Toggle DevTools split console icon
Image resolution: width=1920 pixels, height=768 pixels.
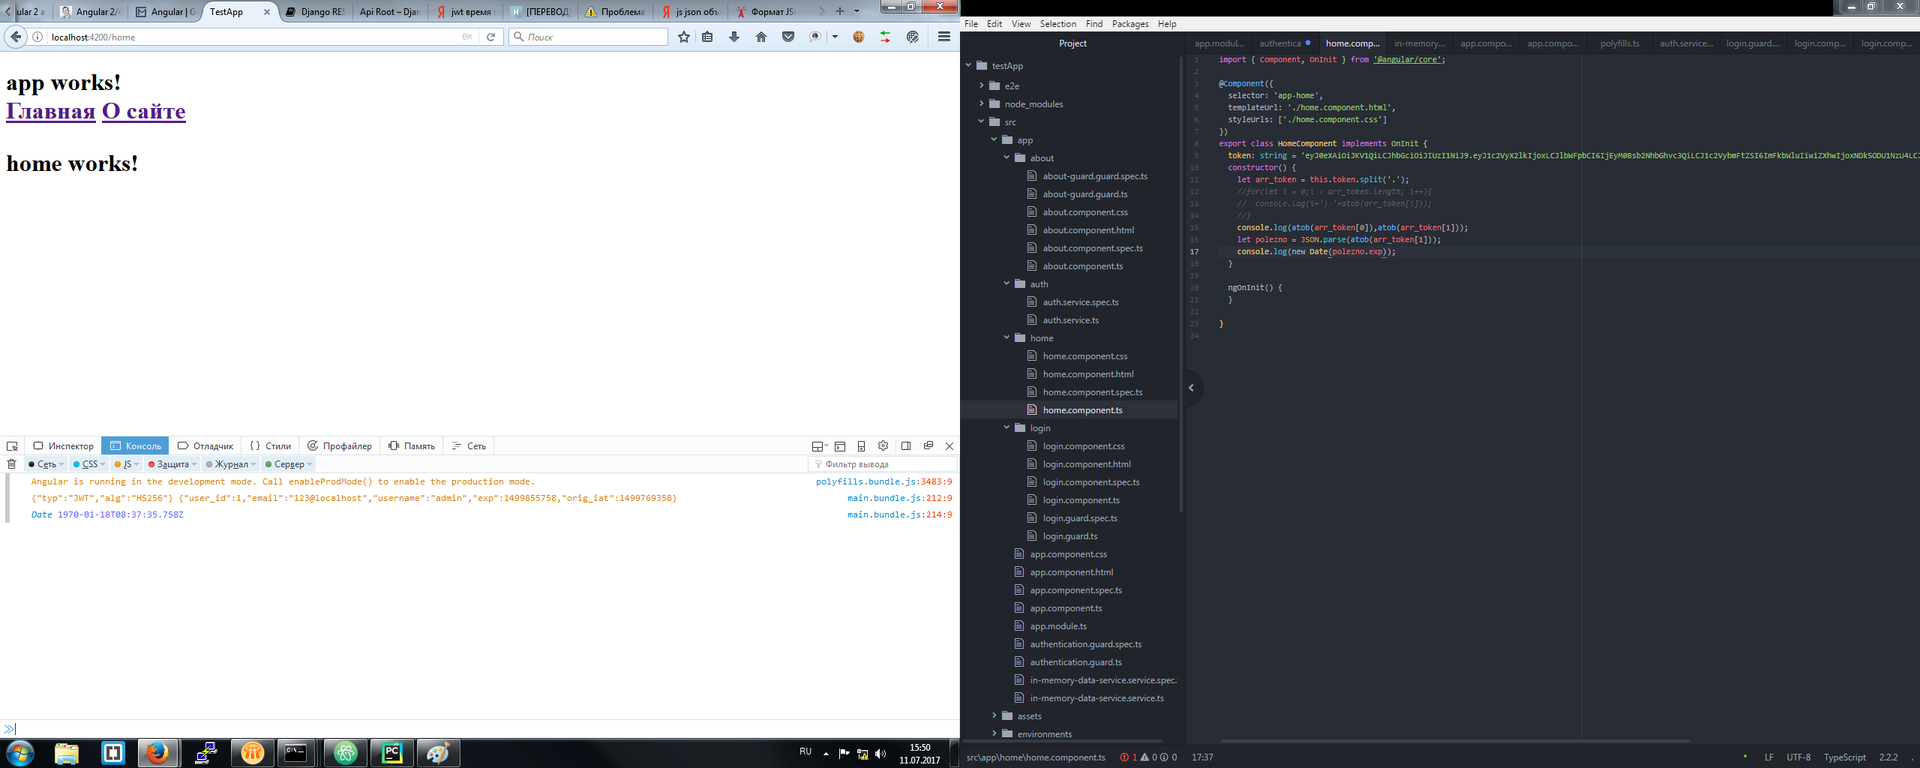pos(840,446)
